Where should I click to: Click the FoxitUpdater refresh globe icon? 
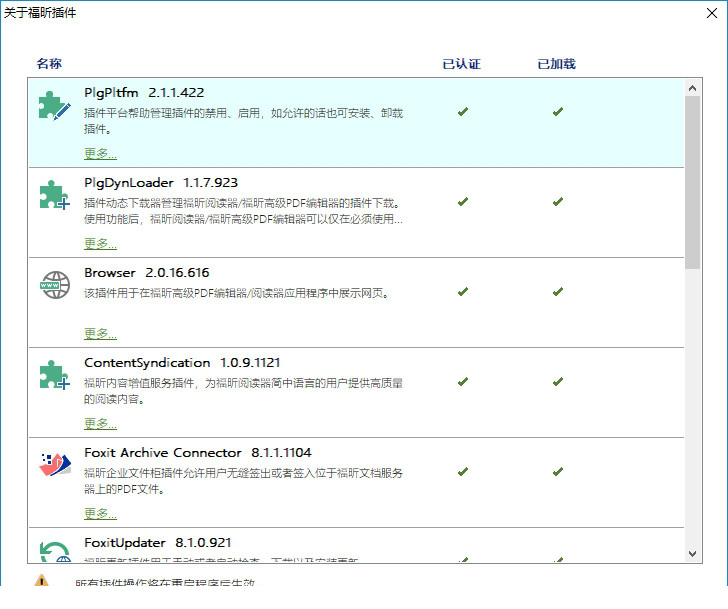point(55,551)
